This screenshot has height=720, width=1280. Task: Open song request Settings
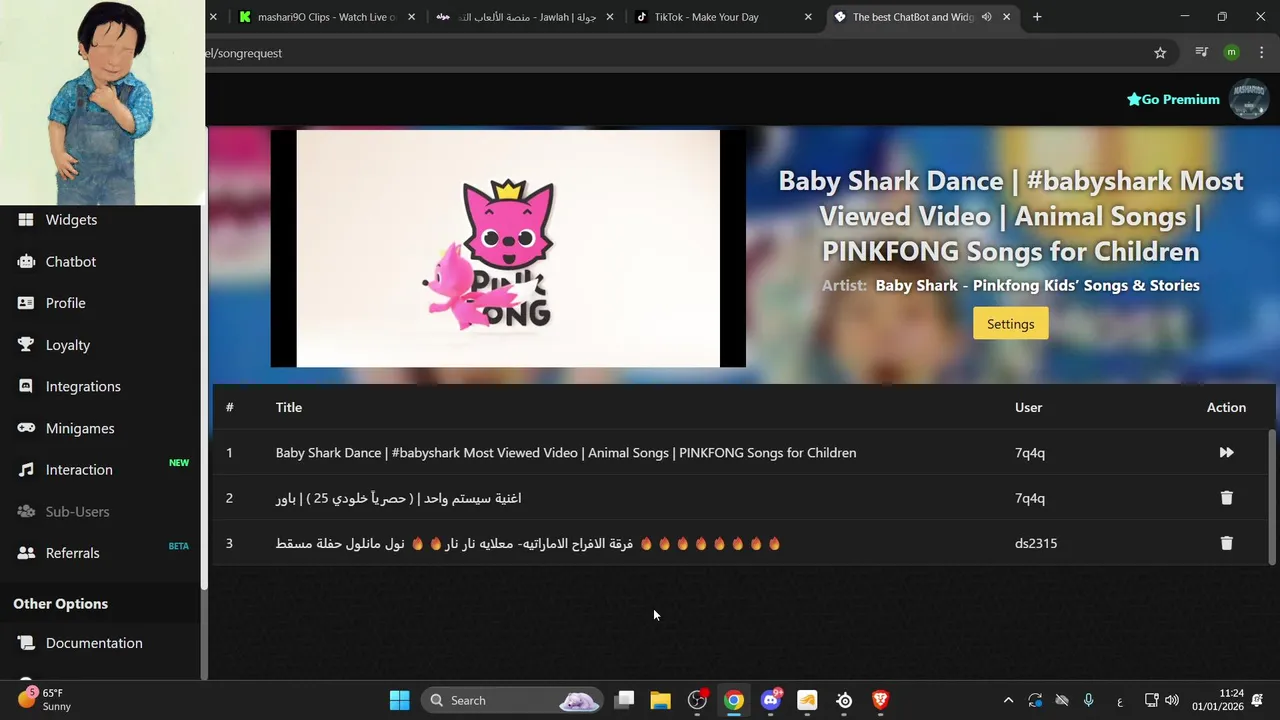point(1010,324)
